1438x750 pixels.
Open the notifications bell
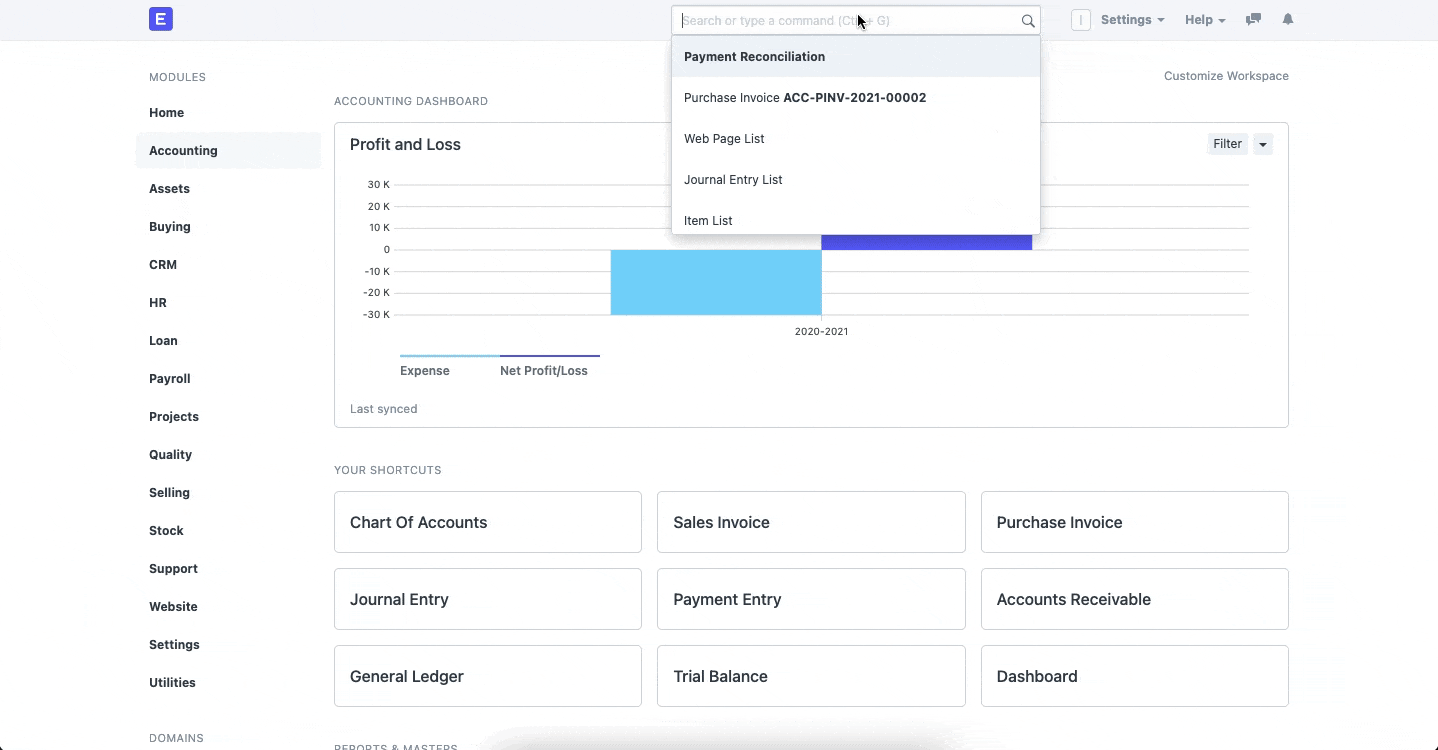[1288, 20]
